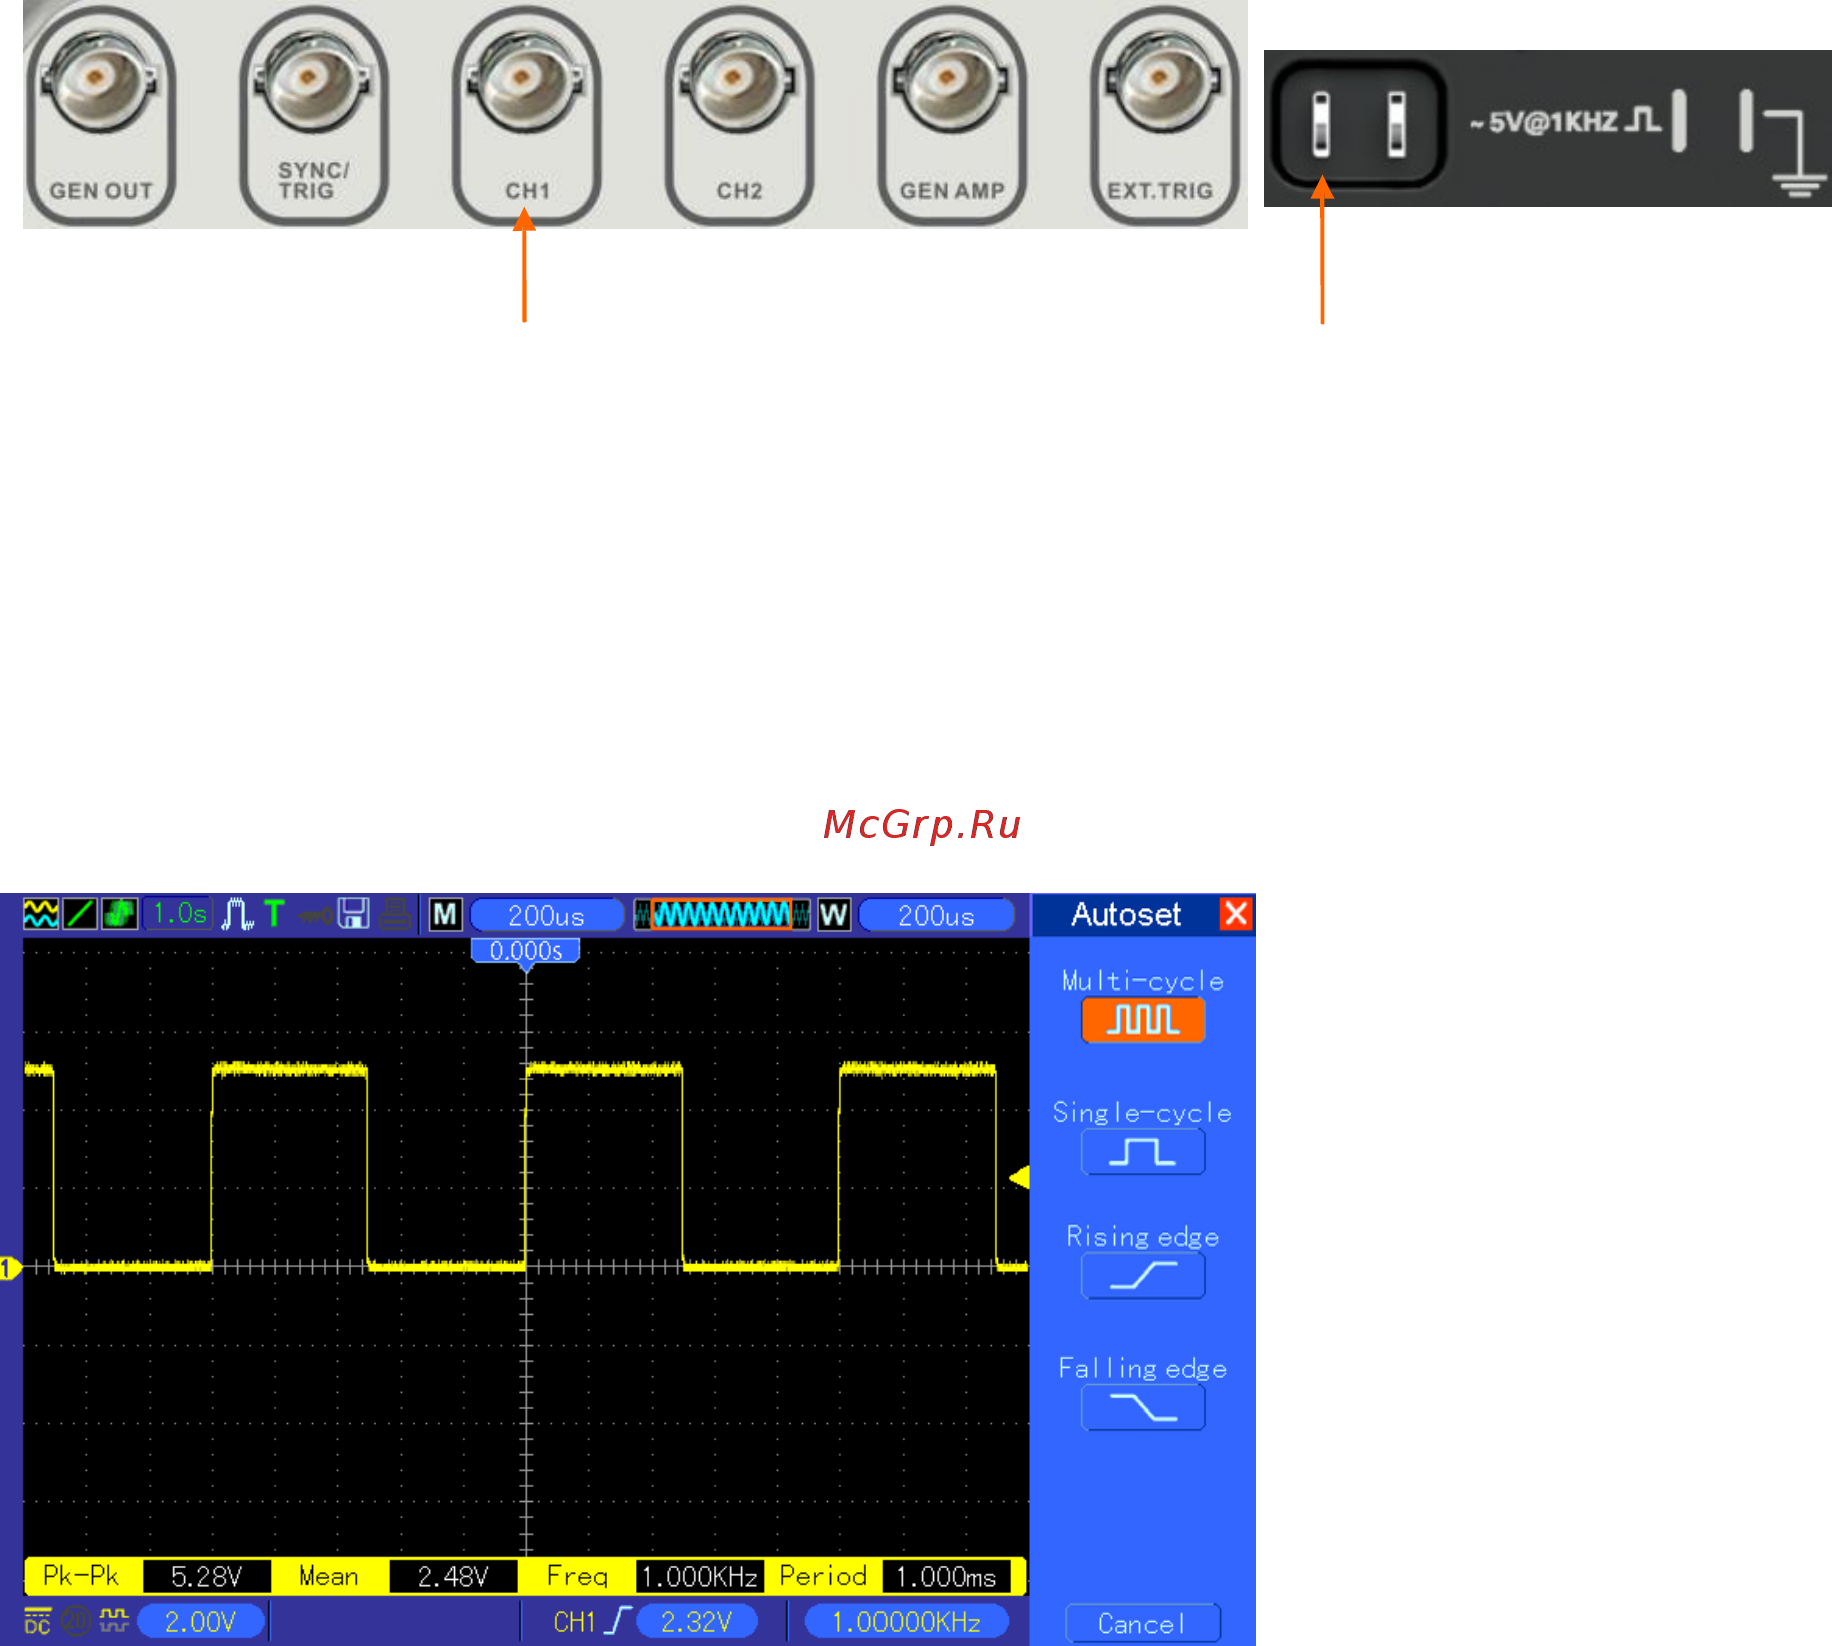Click the 1.0s time indicator

179,914
